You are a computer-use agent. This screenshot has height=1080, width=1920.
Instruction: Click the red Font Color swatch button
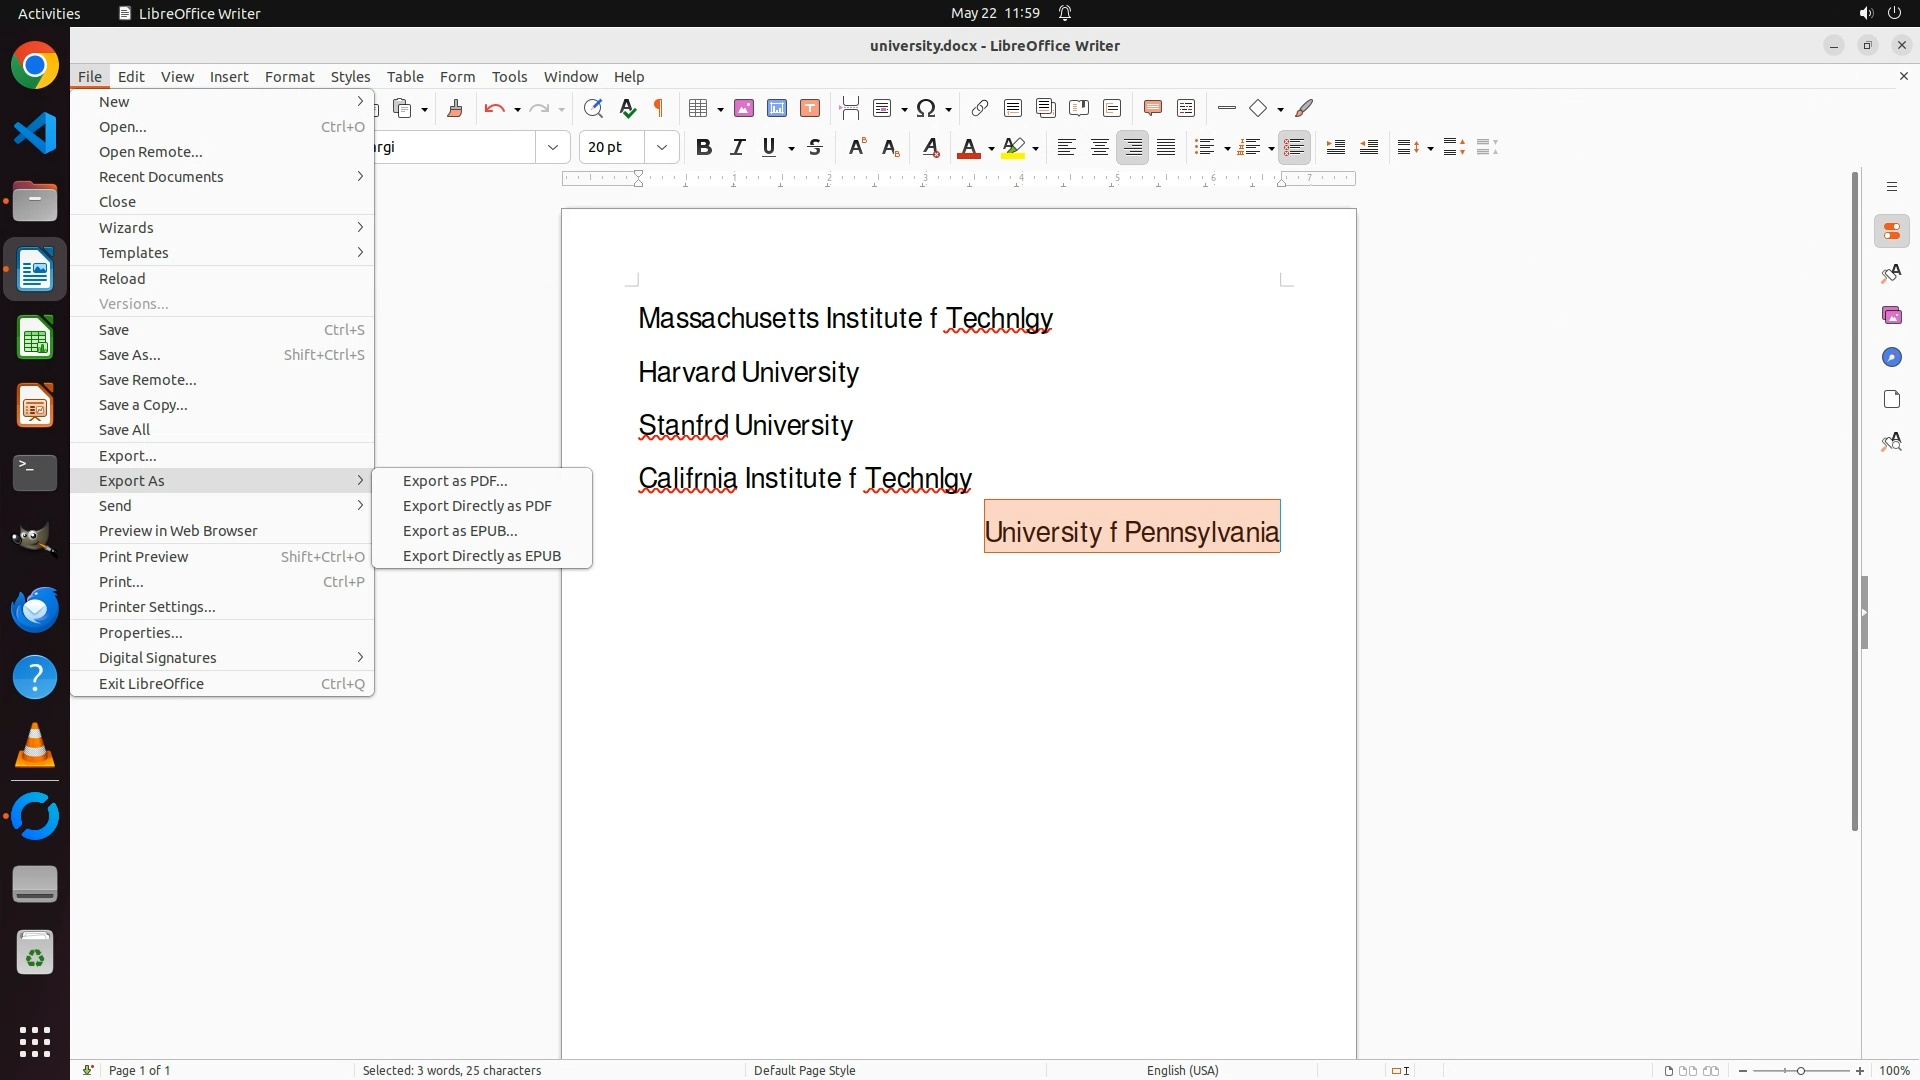(x=968, y=147)
